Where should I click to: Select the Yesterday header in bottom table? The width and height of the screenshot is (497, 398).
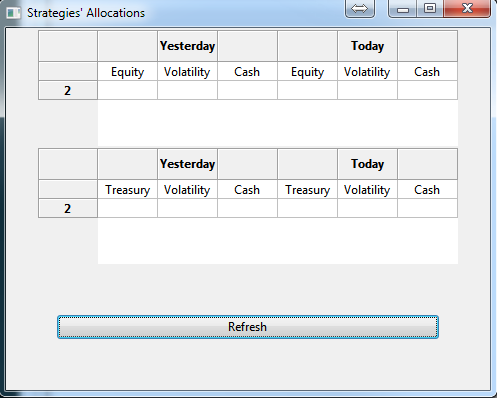(187, 164)
